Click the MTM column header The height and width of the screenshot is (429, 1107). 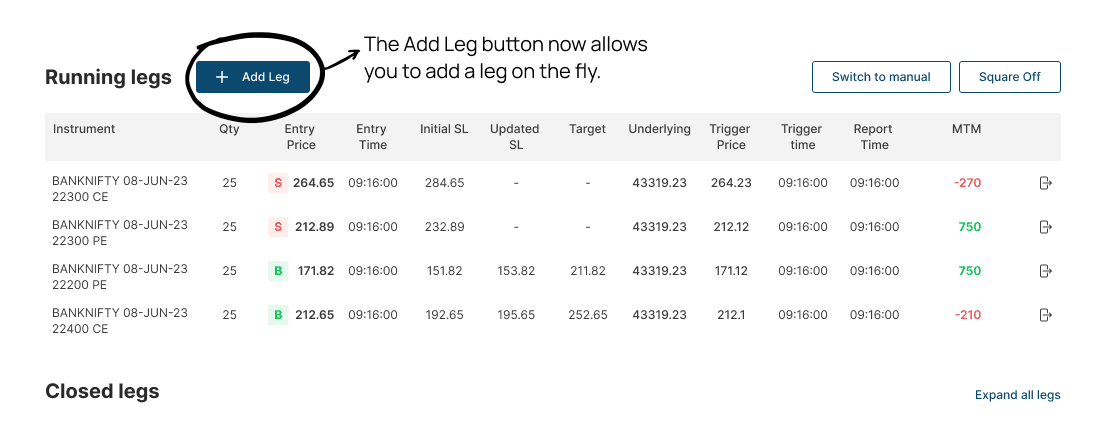click(966, 129)
